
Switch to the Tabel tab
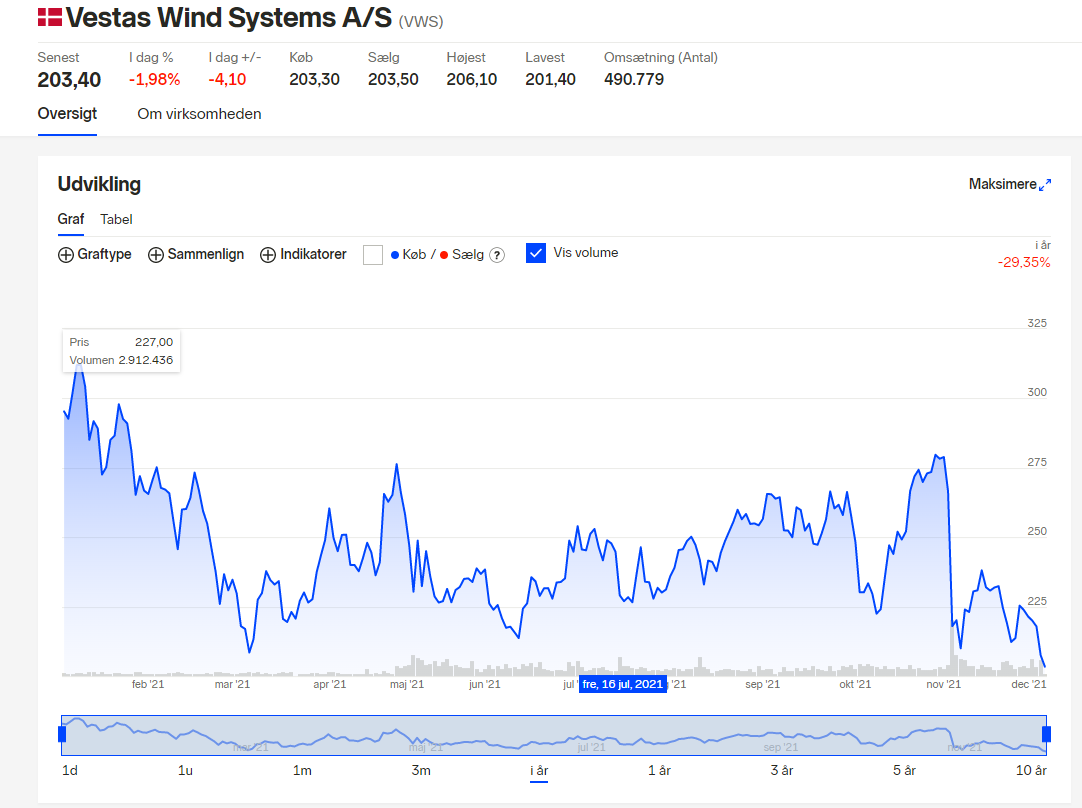pos(116,219)
